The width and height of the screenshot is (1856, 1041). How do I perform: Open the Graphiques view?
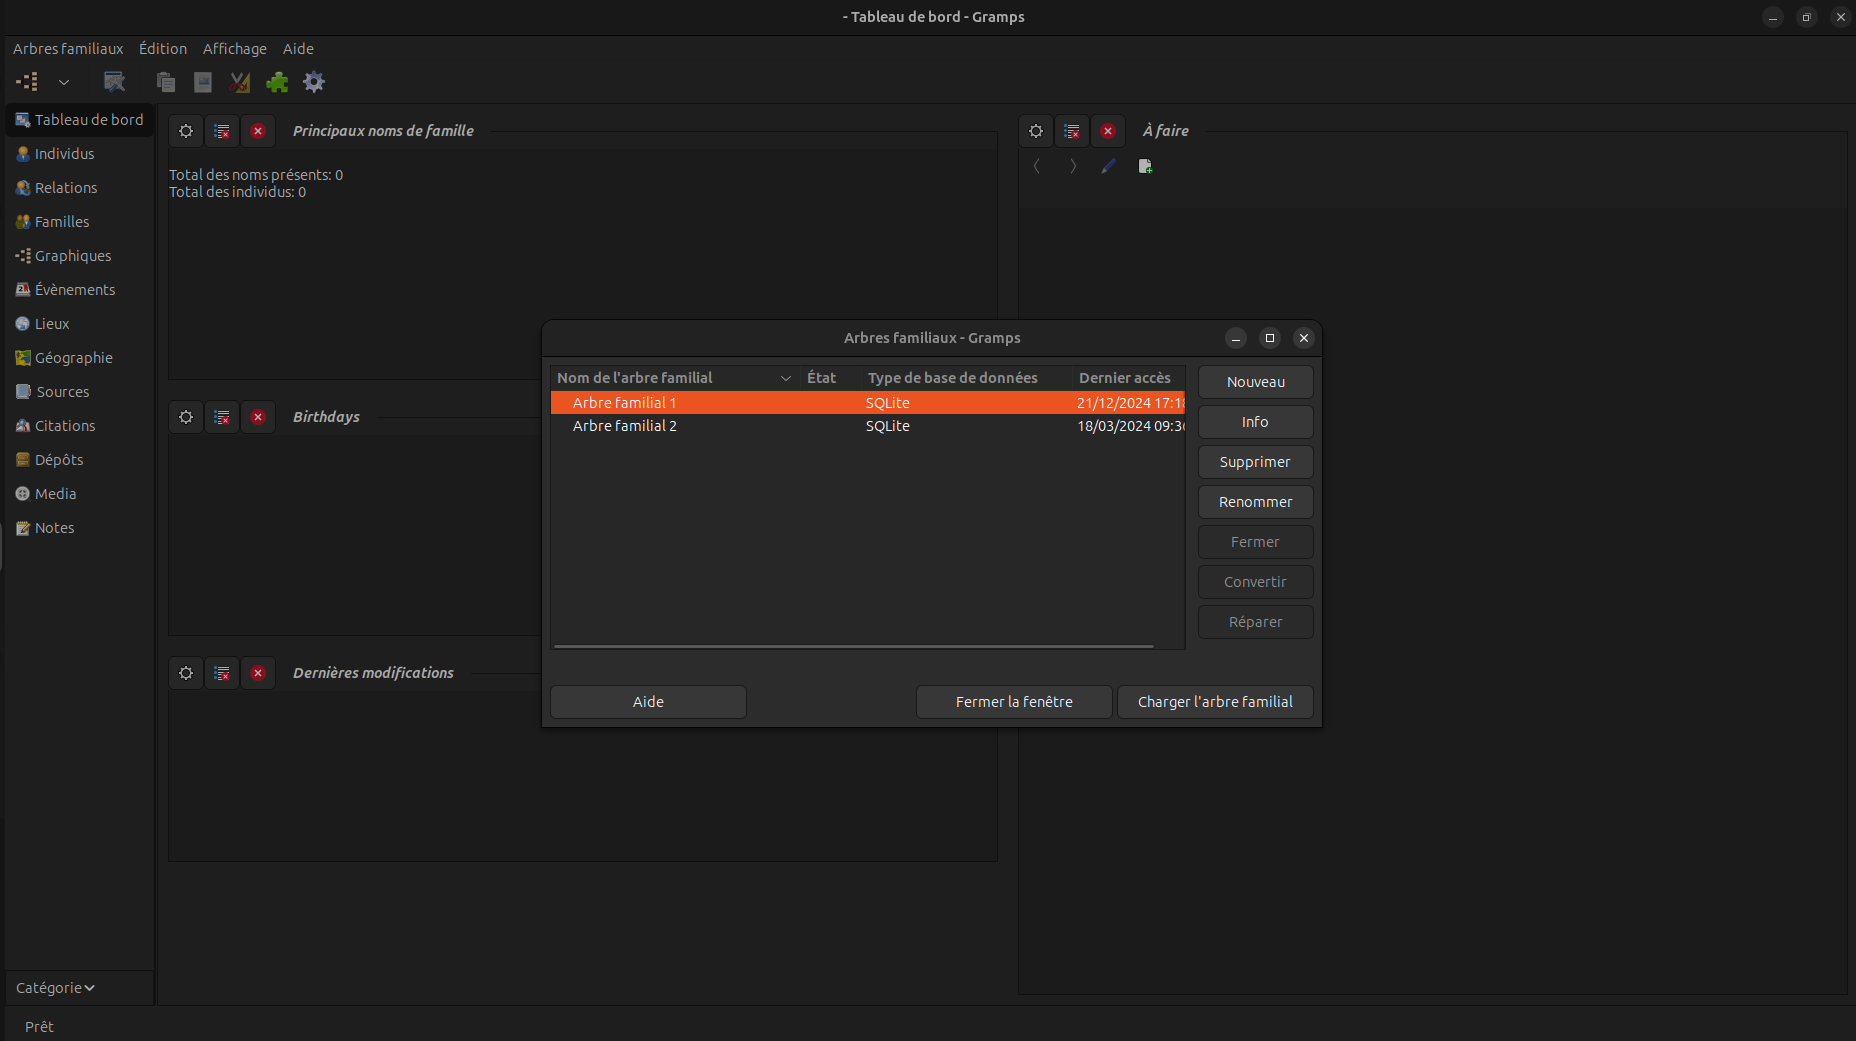coord(80,256)
